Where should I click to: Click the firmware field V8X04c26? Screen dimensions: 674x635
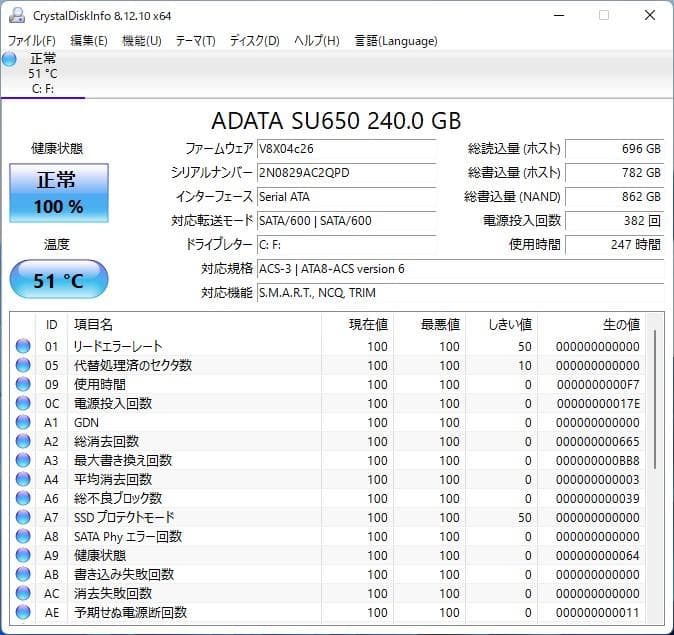(x=346, y=149)
